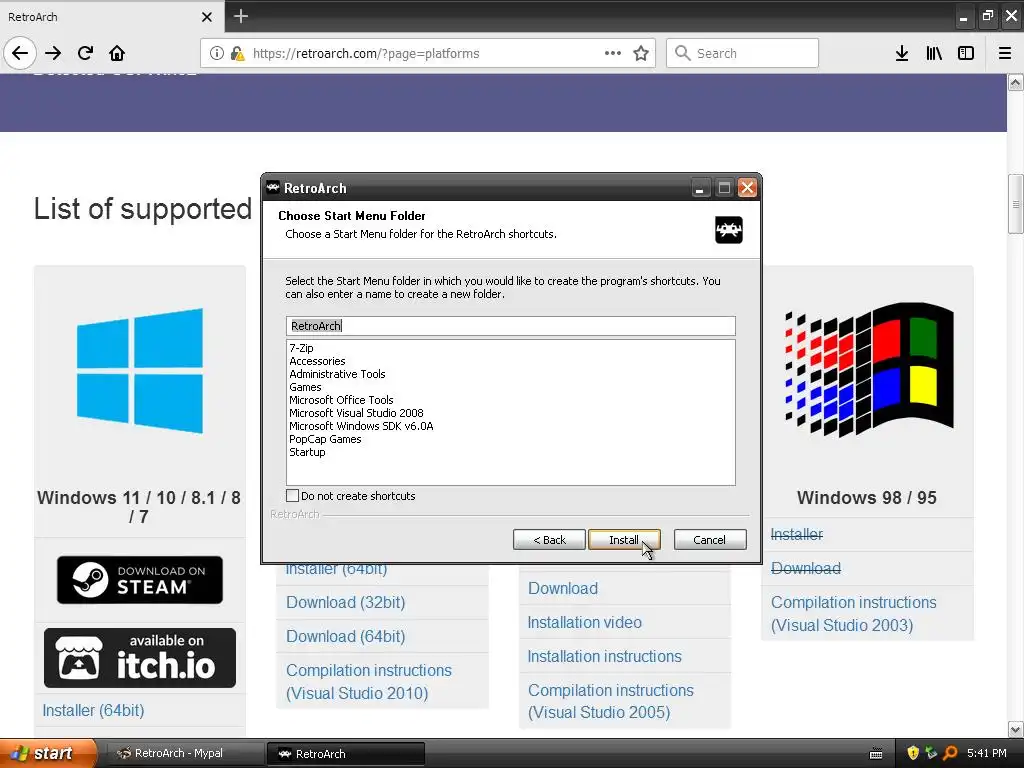The height and width of the screenshot is (768, 1024).
Task: Reload the page with the refresh icon
Action: (x=86, y=53)
